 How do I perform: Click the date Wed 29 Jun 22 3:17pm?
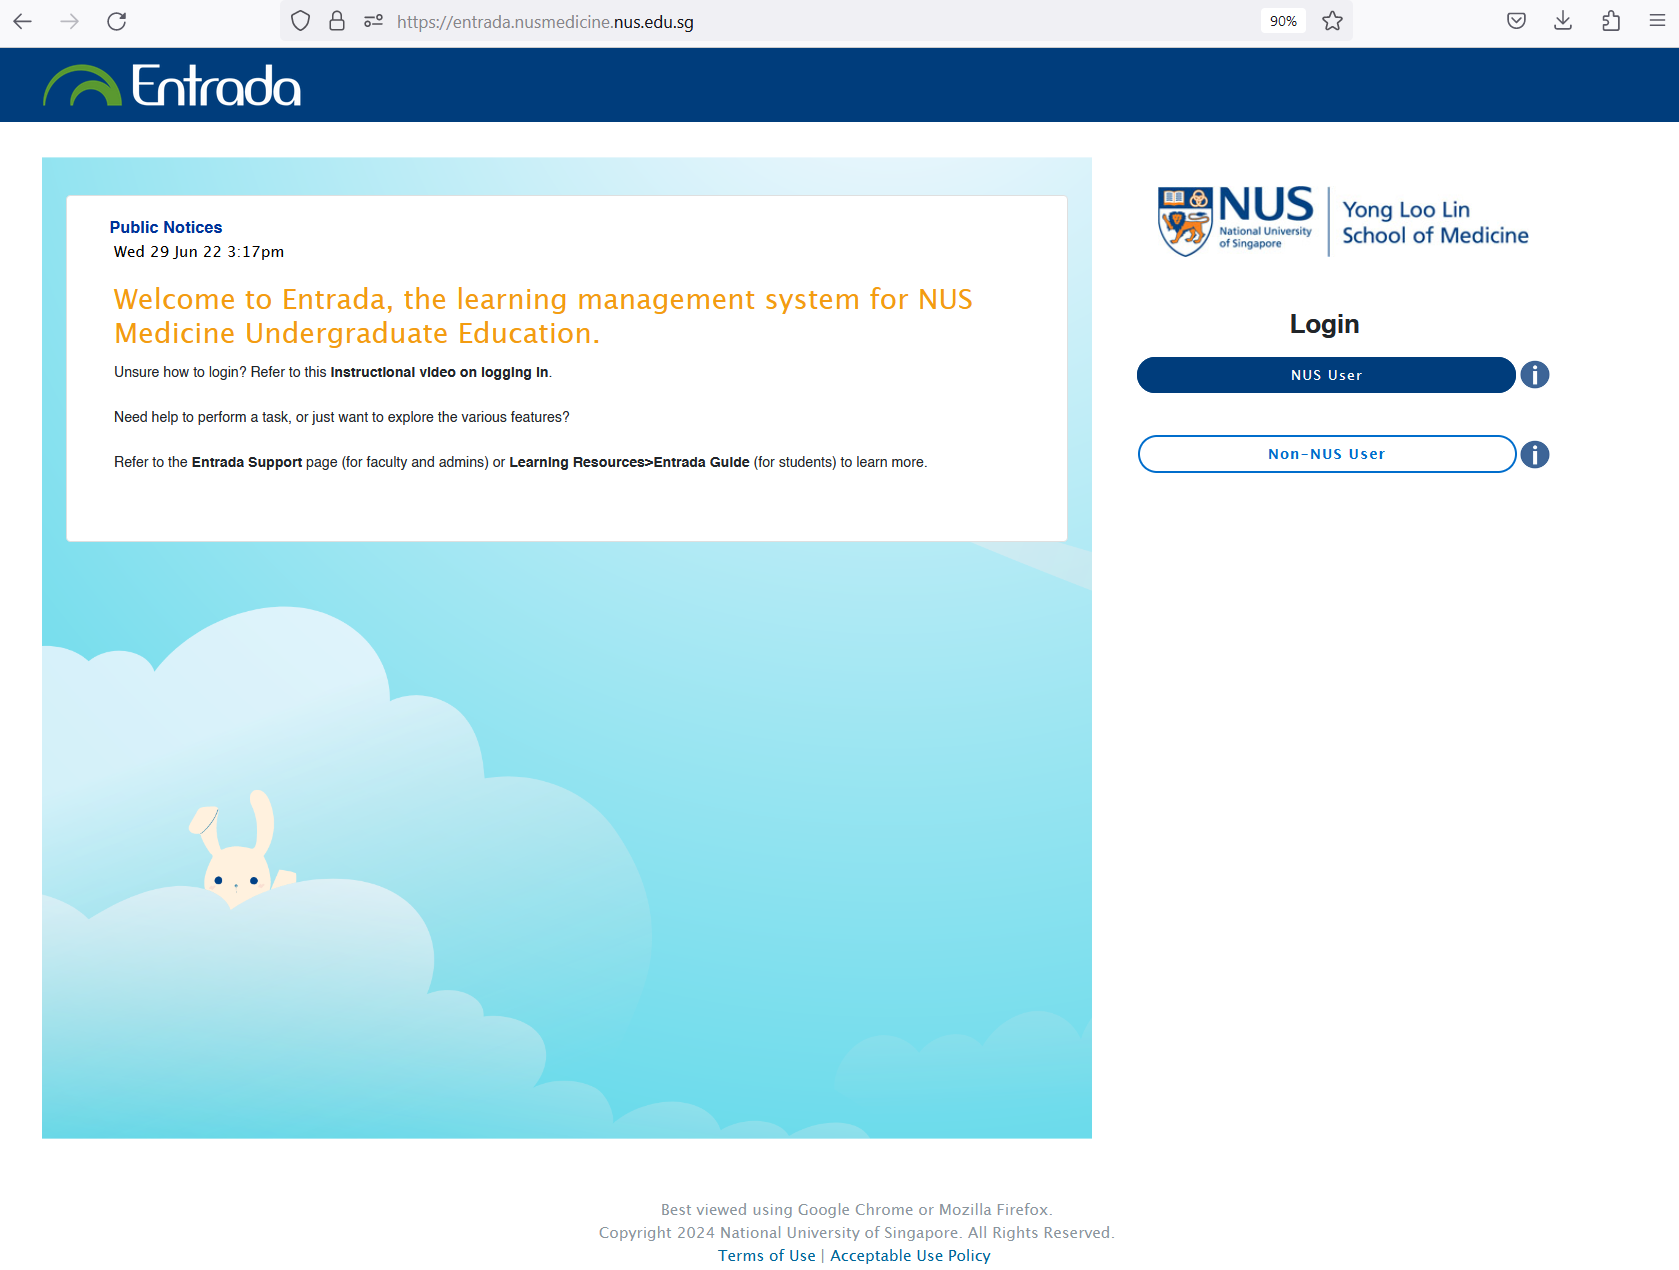pos(199,252)
